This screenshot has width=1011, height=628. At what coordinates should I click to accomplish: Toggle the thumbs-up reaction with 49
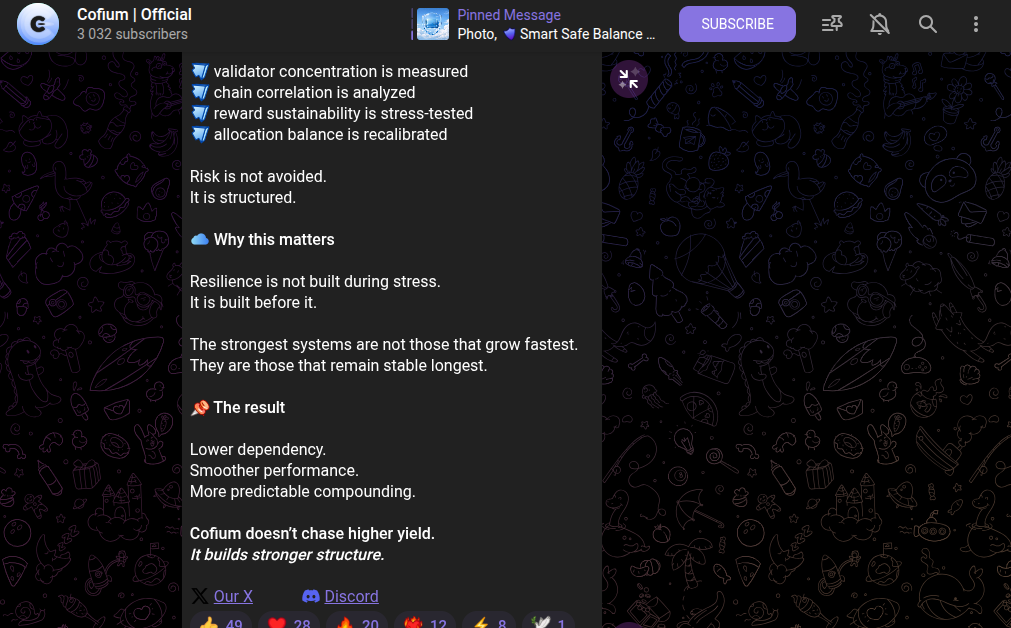221,622
